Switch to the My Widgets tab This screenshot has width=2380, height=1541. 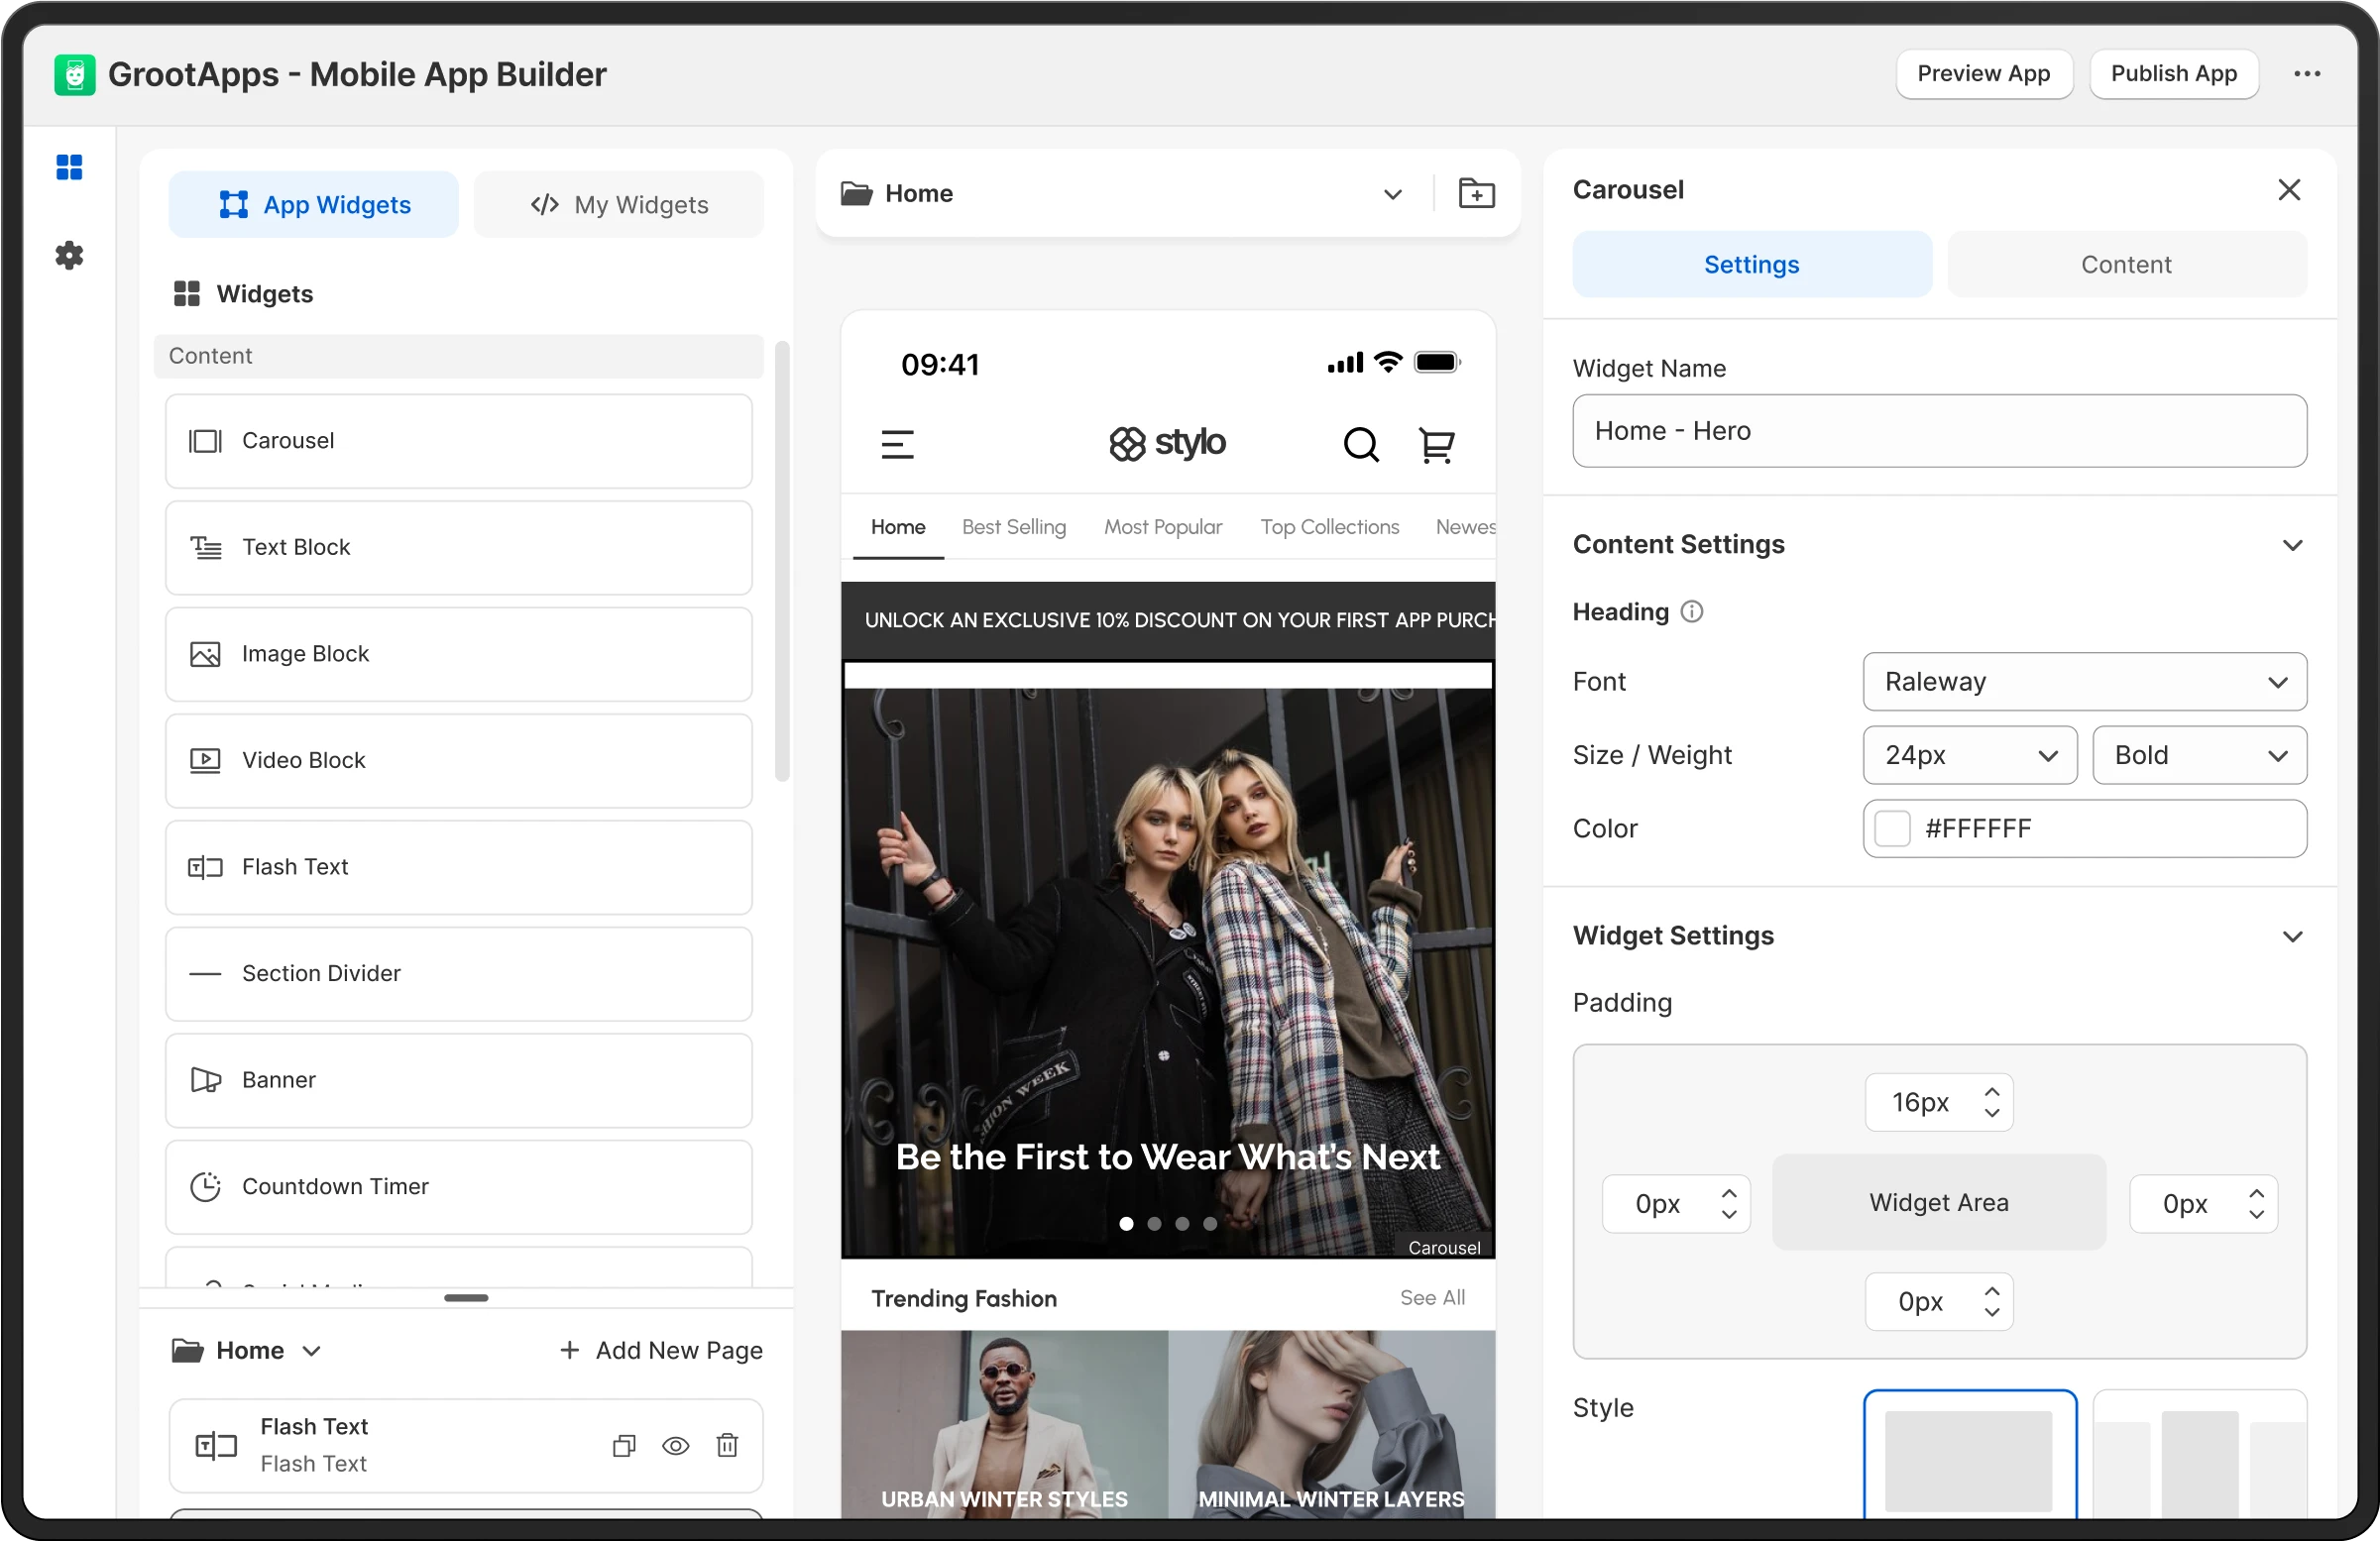619,205
